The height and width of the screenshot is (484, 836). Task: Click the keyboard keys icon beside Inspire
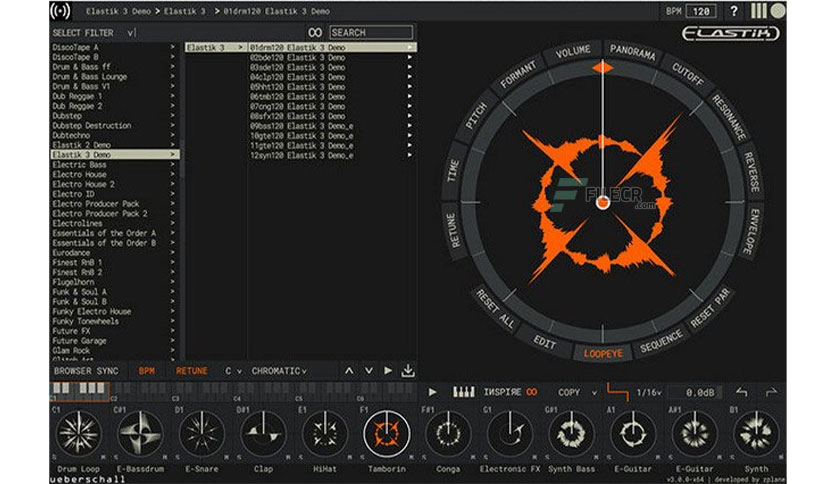tap(463, 392)
